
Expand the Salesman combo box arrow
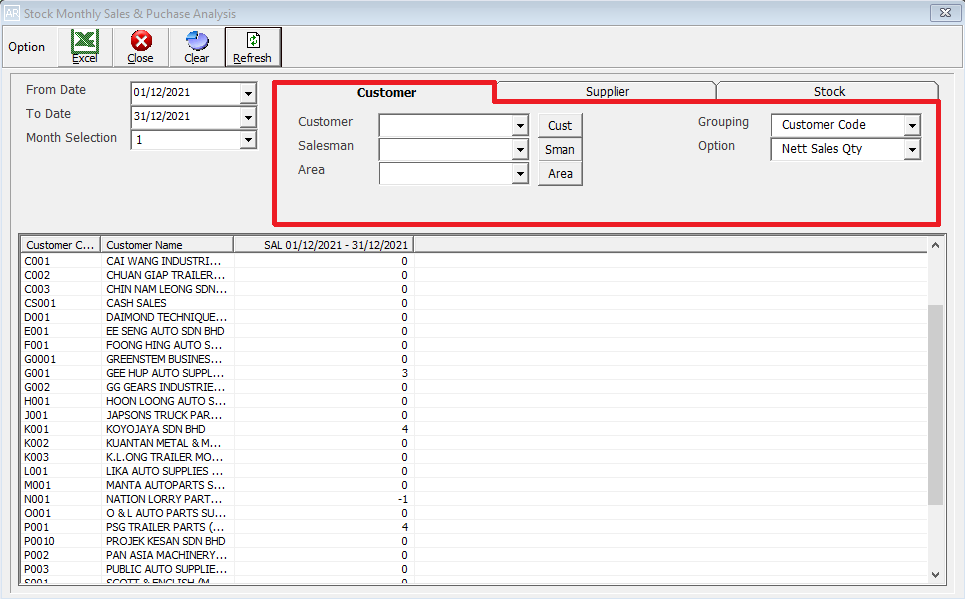[520, 150]
